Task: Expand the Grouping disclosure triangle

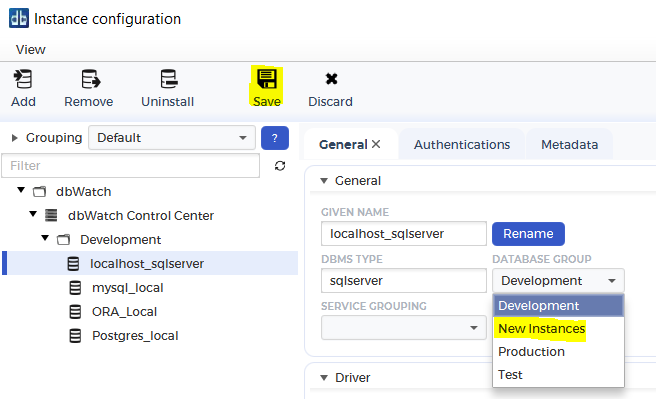Action: point(15,138)
